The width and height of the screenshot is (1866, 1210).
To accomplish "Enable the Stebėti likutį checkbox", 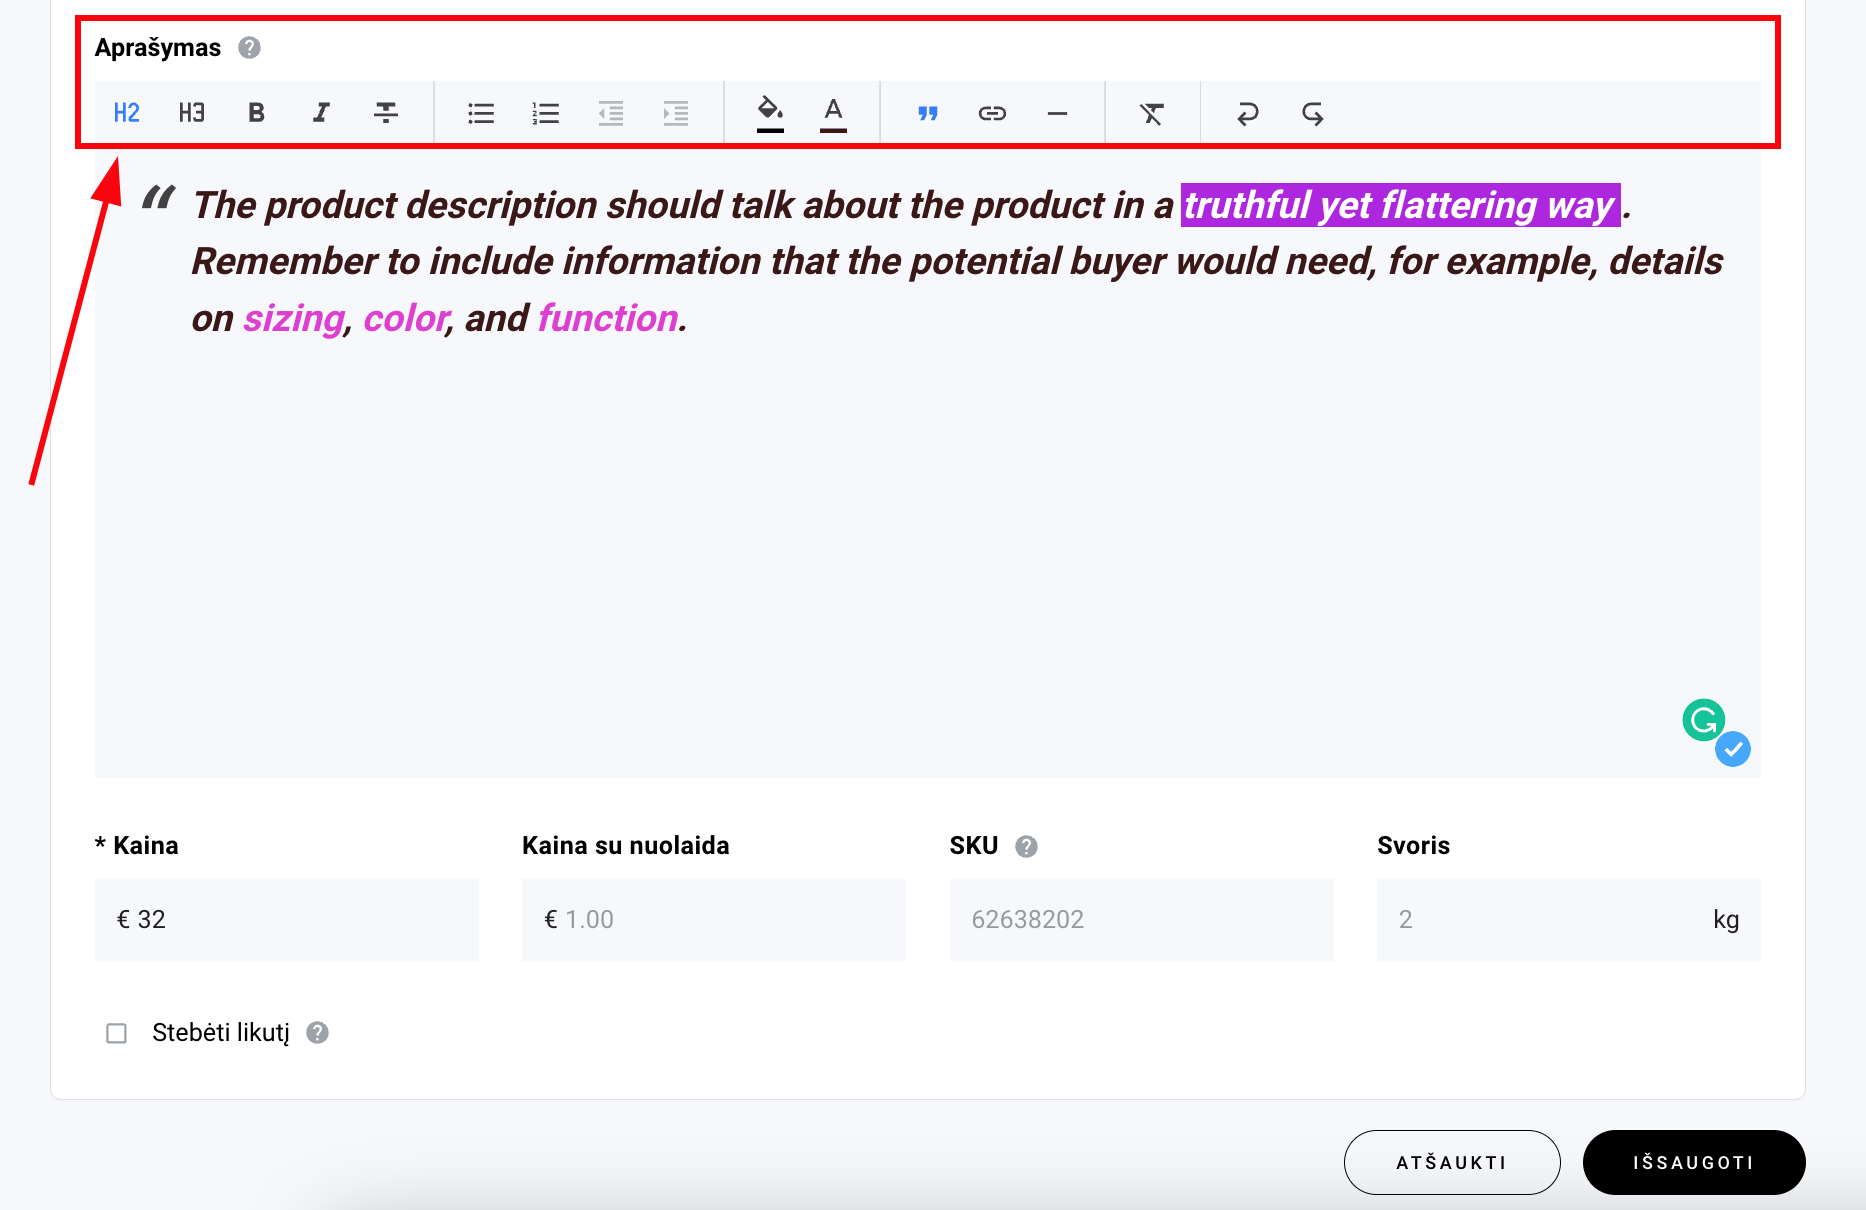I will pos(117,1033).
